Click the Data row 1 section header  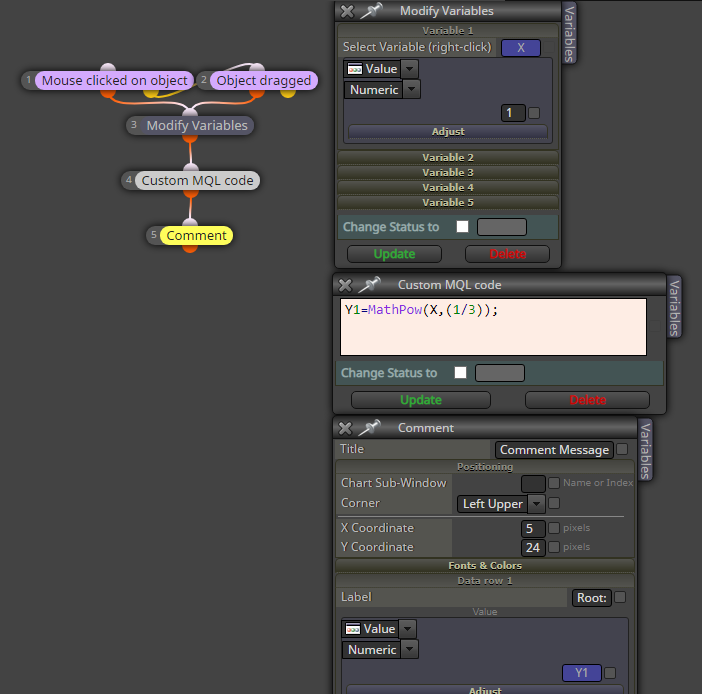coord(485,581)
